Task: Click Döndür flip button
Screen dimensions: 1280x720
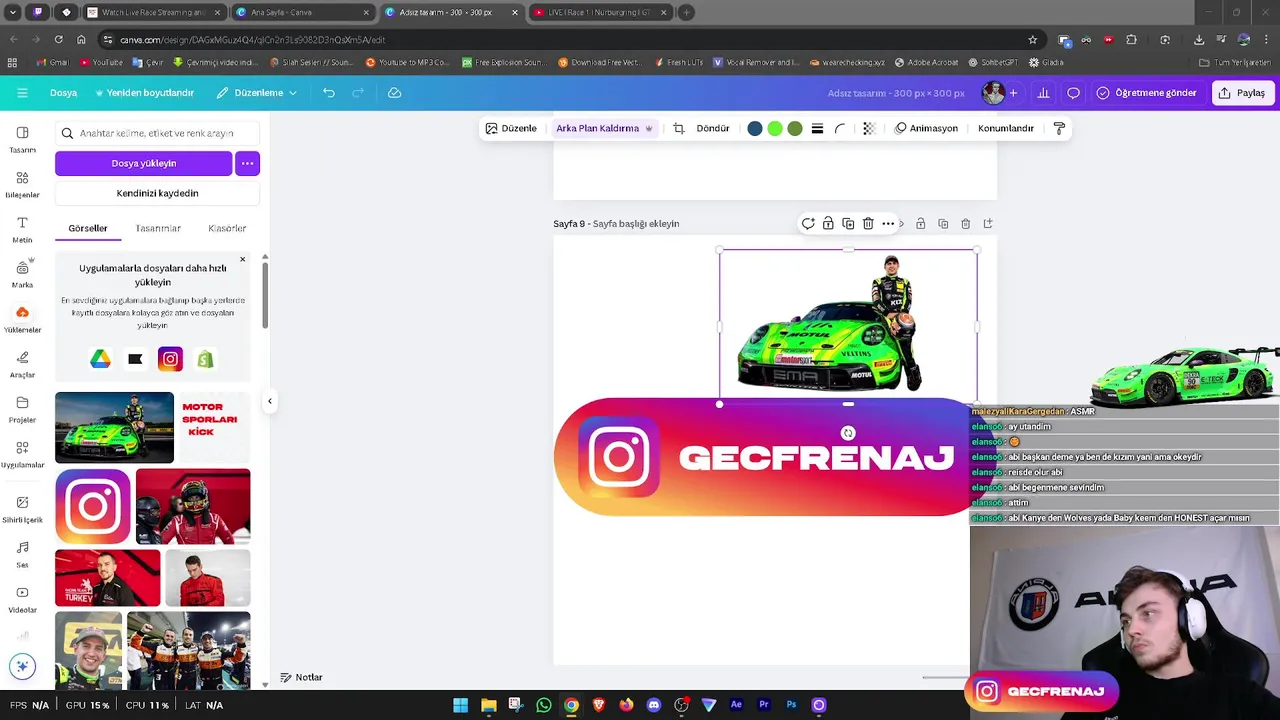Action: [x=713, y=128]
